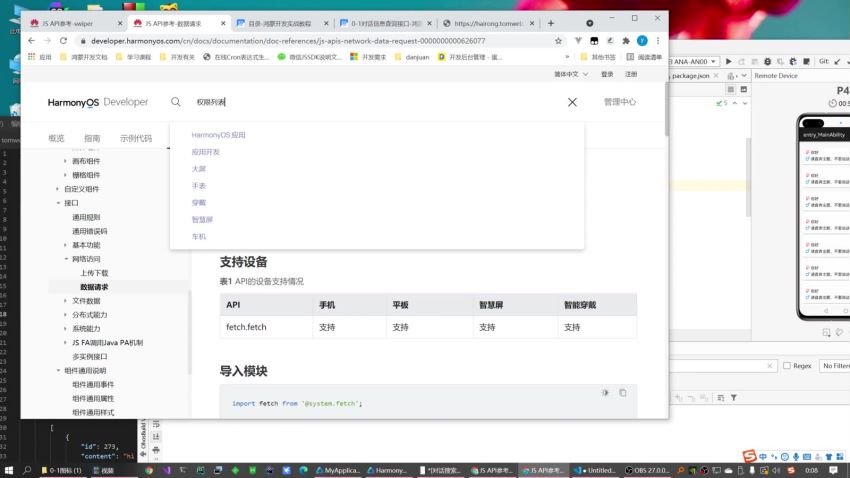Expand the 栅格组件 tree node
The height and width of the screenshot is (478, 850).
(66, 175)
